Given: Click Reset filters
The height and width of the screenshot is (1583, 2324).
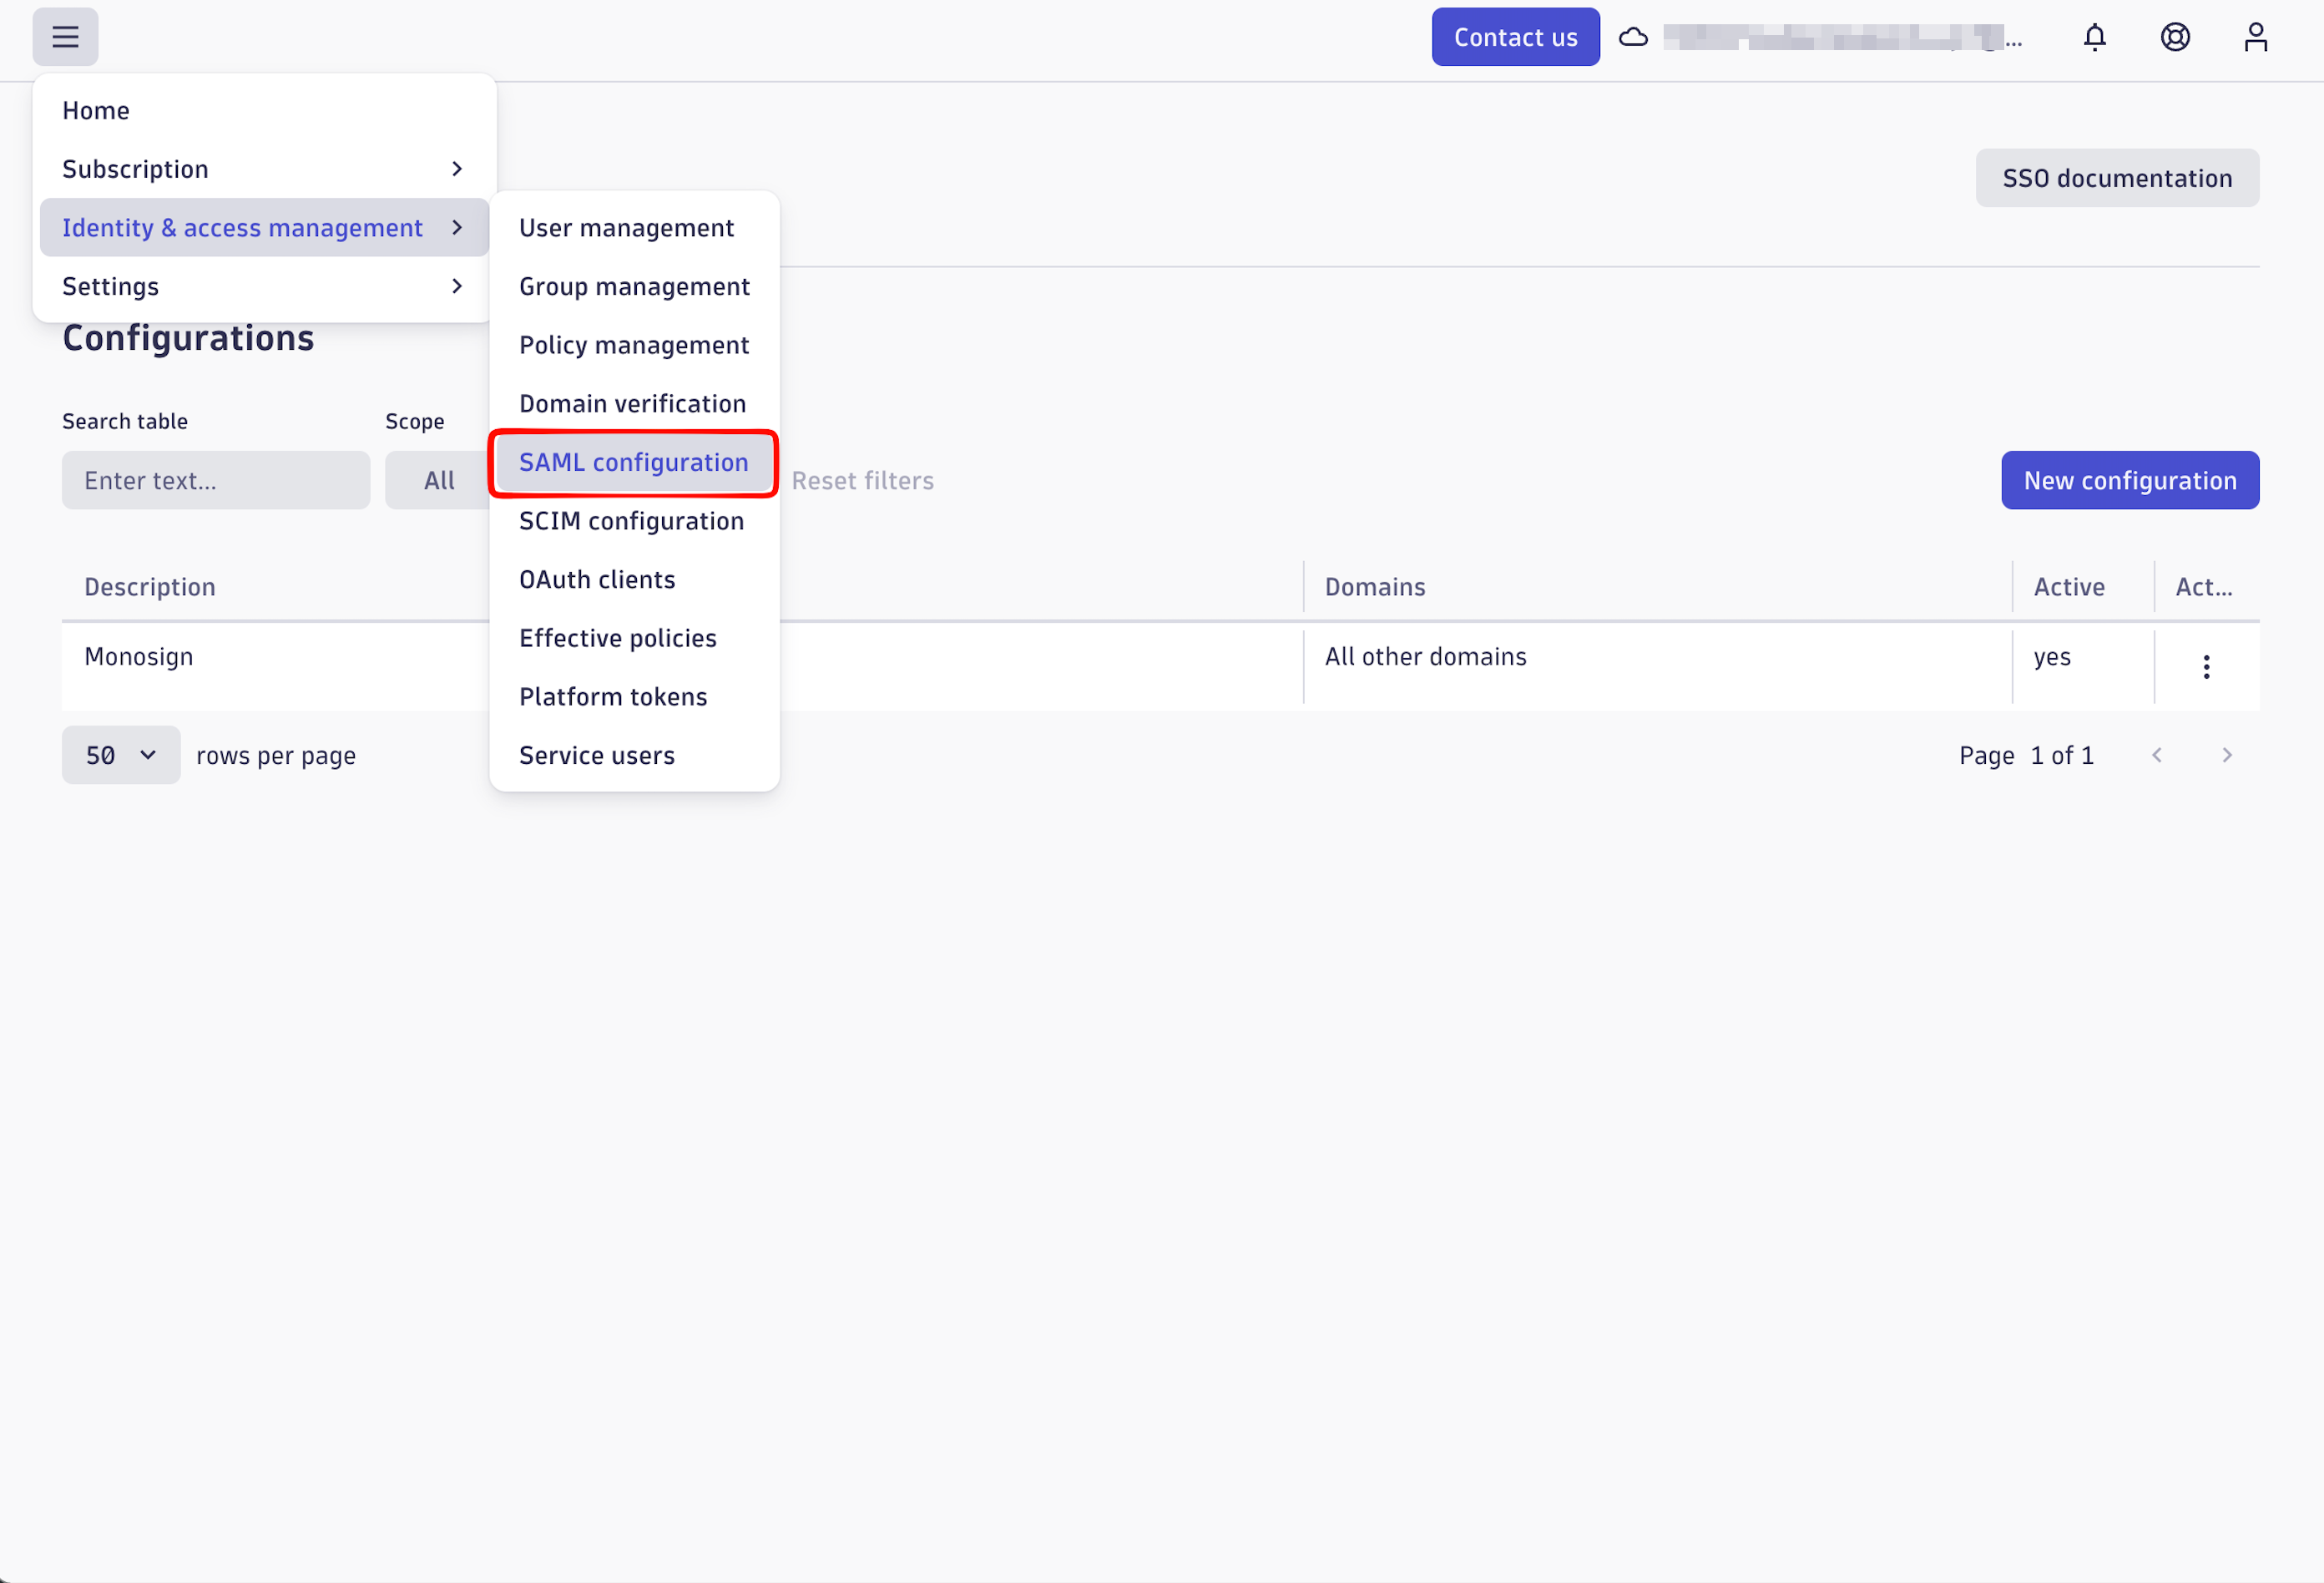Looking at the screenshot, I should click(x=862, y=481).
